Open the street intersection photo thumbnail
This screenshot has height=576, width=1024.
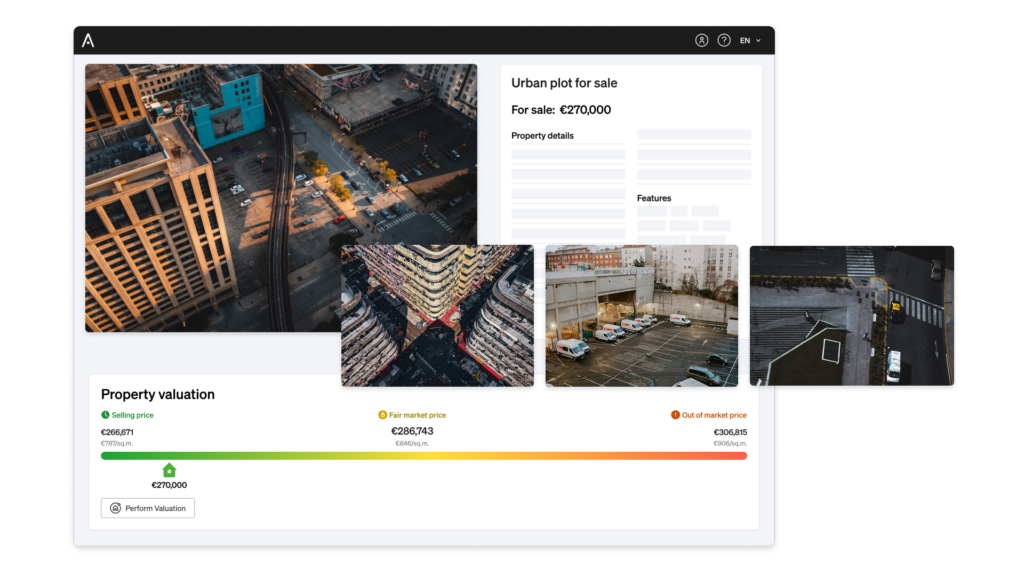(x=852, y=315)
